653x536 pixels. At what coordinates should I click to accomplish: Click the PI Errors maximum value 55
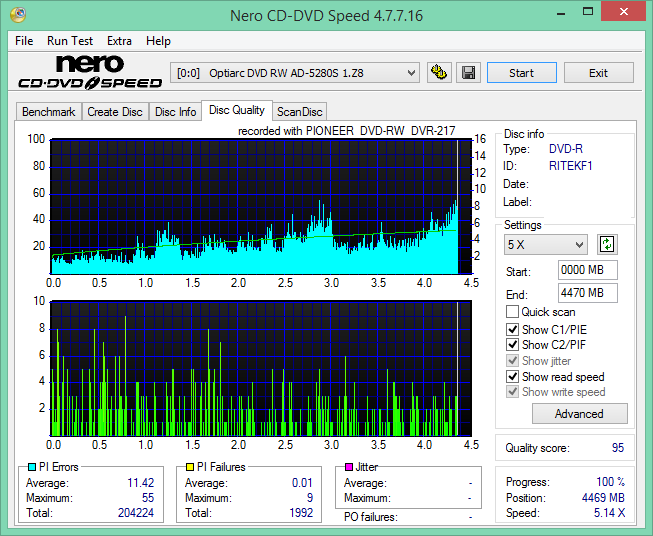pos(148,498)
